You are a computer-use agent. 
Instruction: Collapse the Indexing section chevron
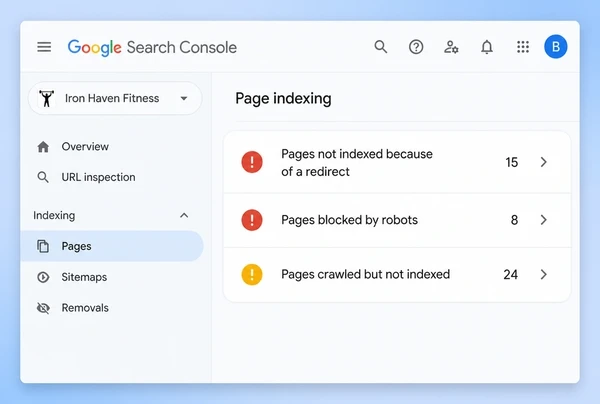pos(184,215)
